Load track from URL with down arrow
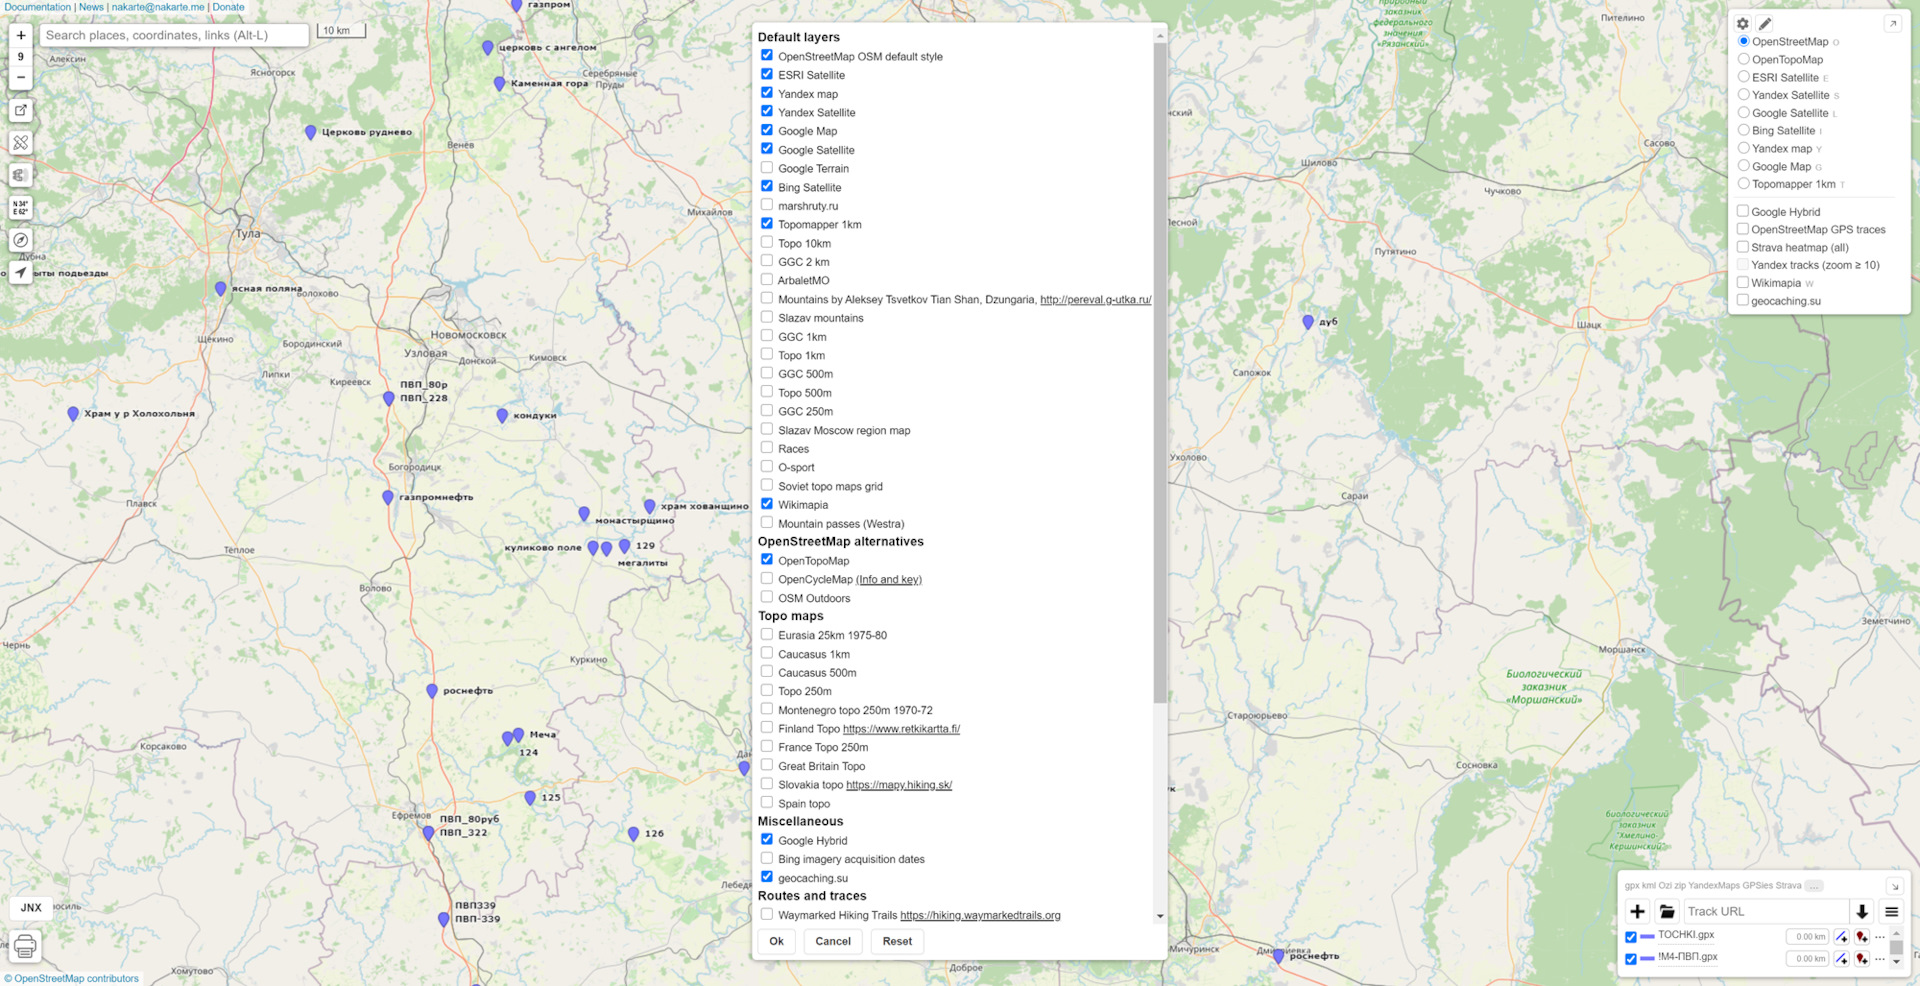The width and height of the screenshot is (1920, 986). click(x=1862, y=911)
